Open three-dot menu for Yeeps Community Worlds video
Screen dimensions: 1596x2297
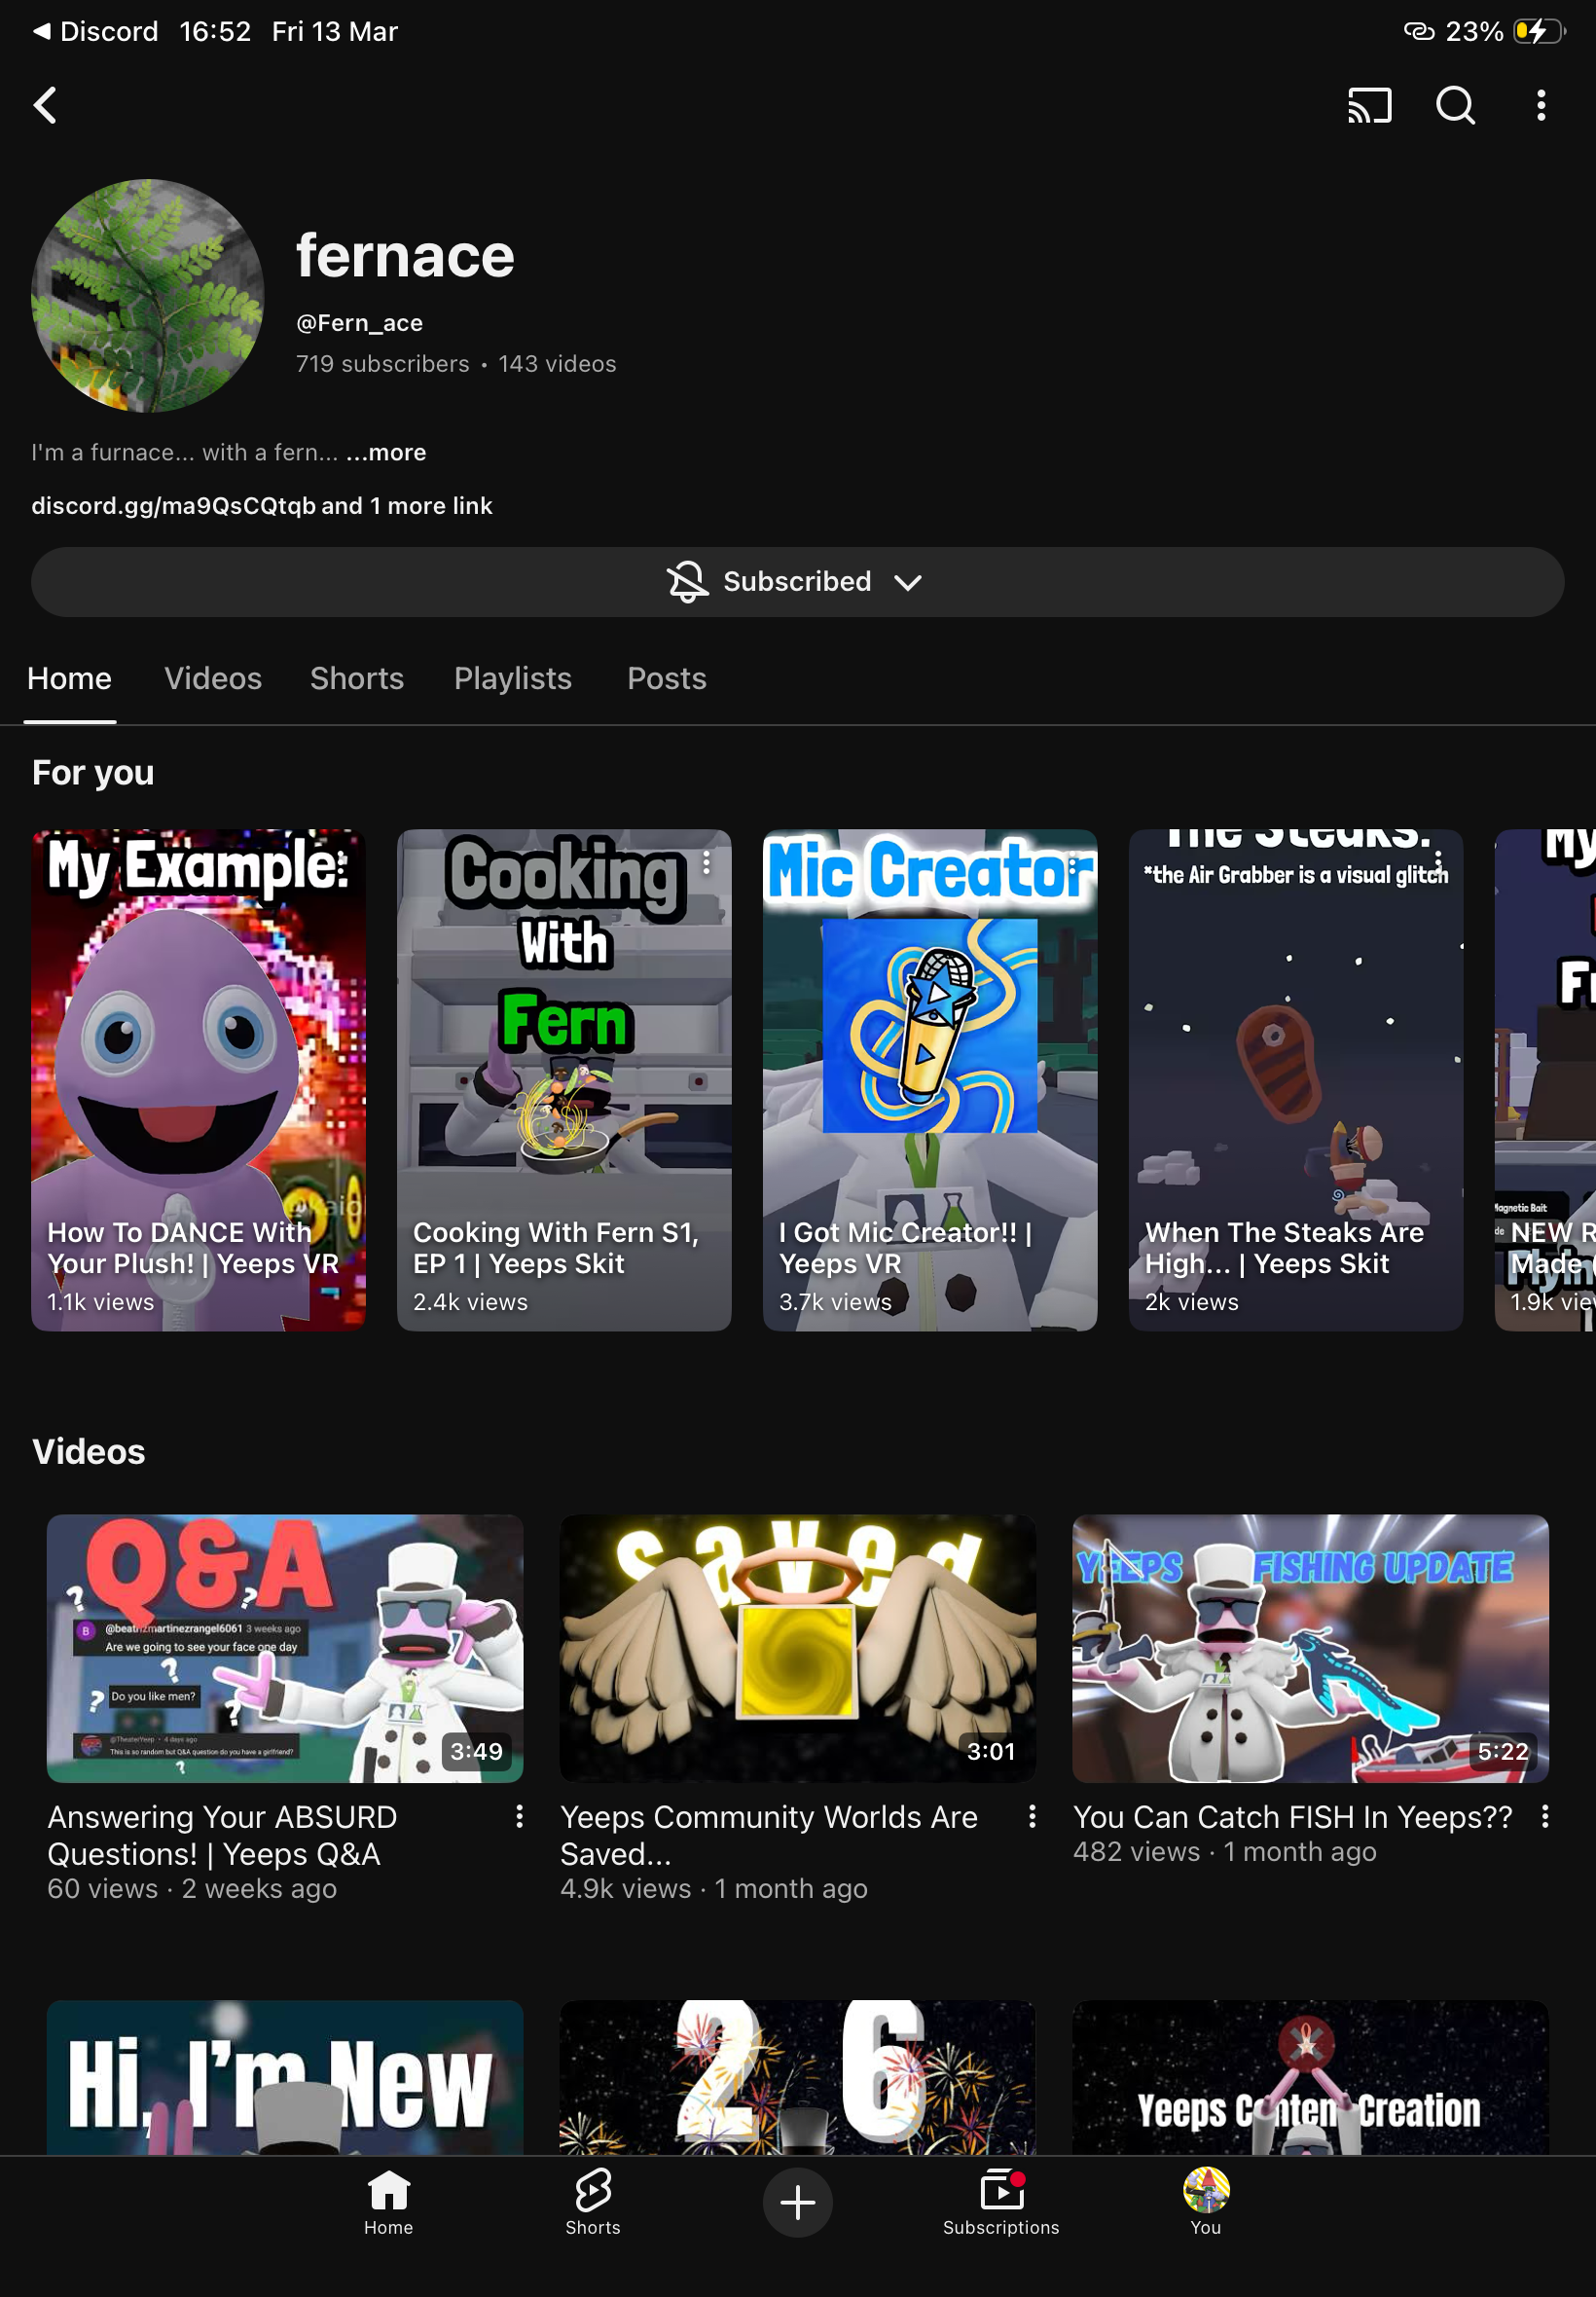[x=1032, y=1817]
